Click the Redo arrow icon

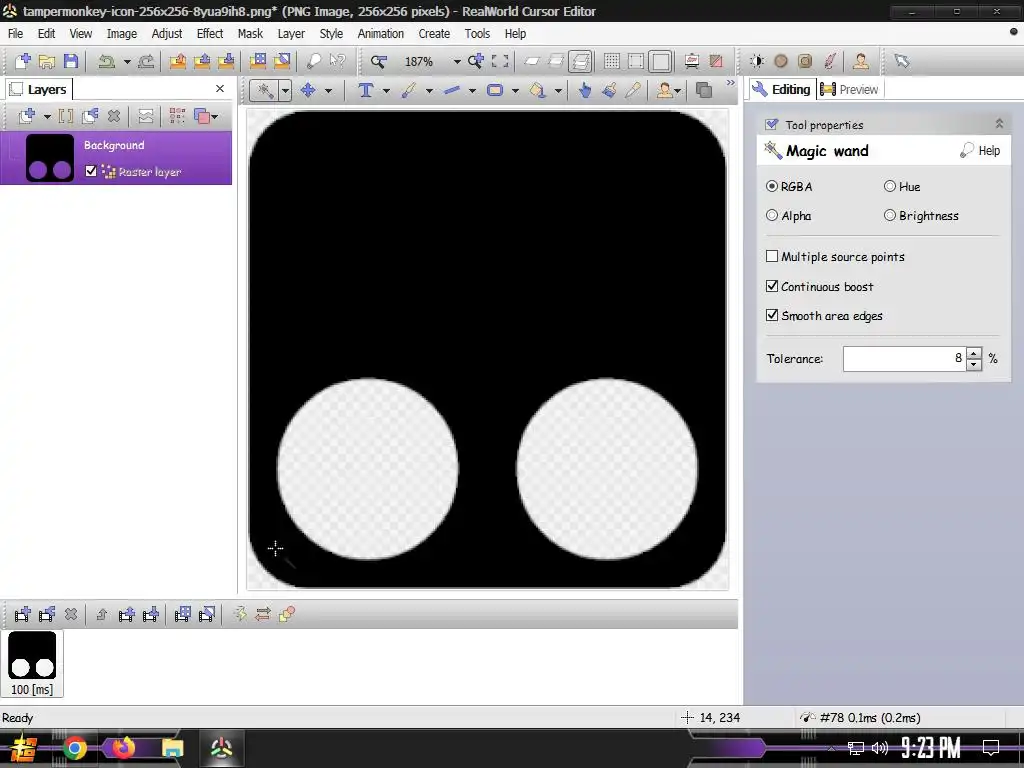pos(147,61)
